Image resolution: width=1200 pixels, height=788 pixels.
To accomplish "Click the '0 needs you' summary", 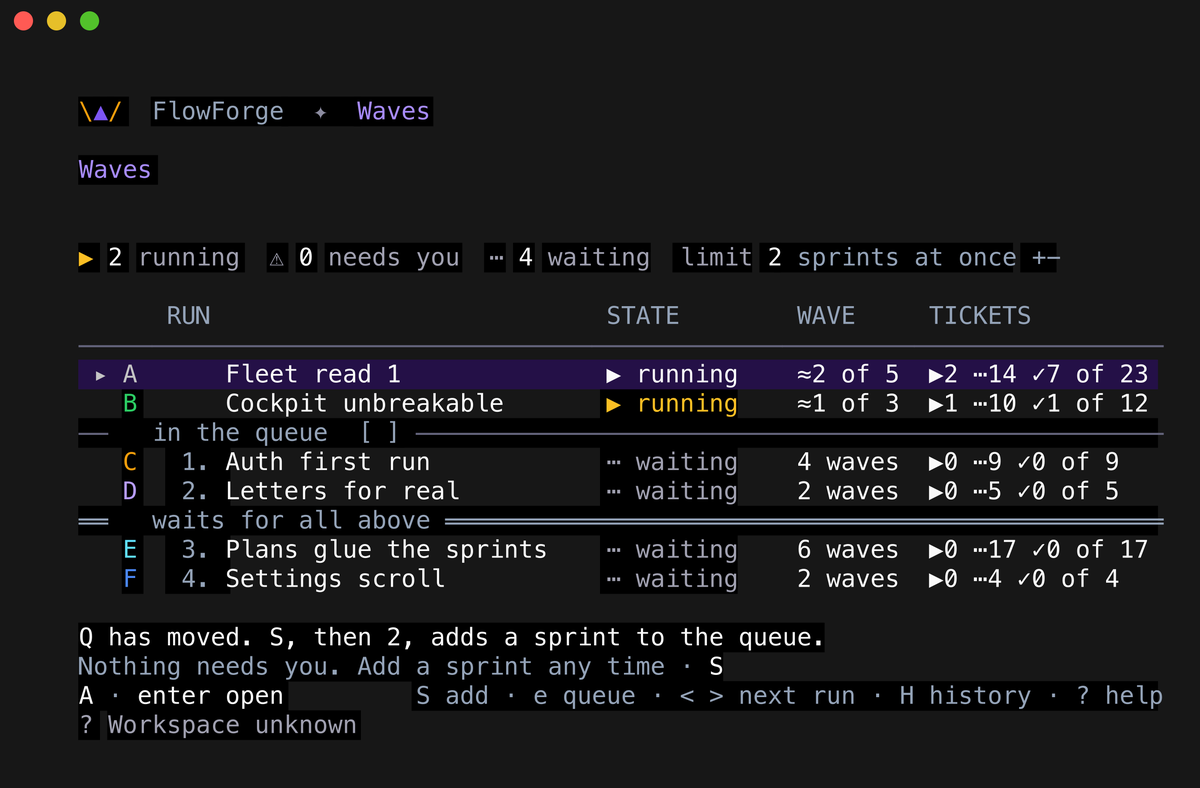I will coord(379,258).
